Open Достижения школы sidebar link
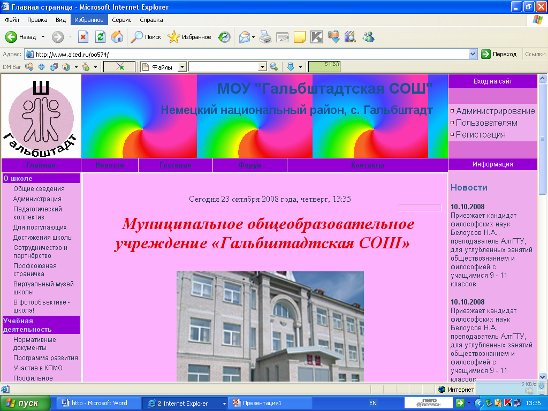548x411 pixels. (42, 238)
